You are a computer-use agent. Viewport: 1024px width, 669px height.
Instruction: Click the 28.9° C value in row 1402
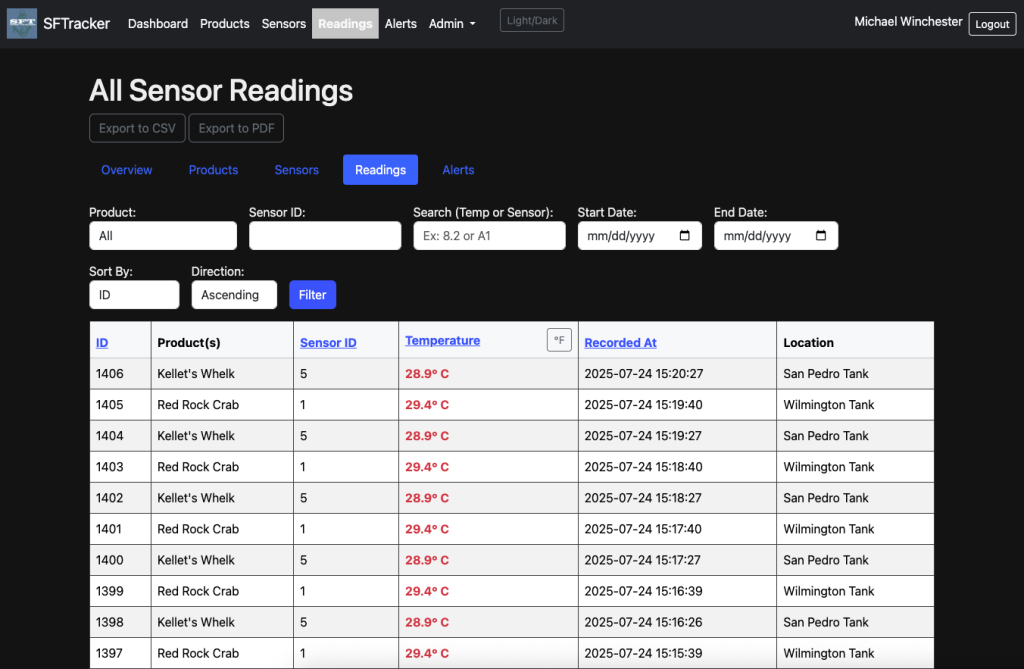point(426,498)
